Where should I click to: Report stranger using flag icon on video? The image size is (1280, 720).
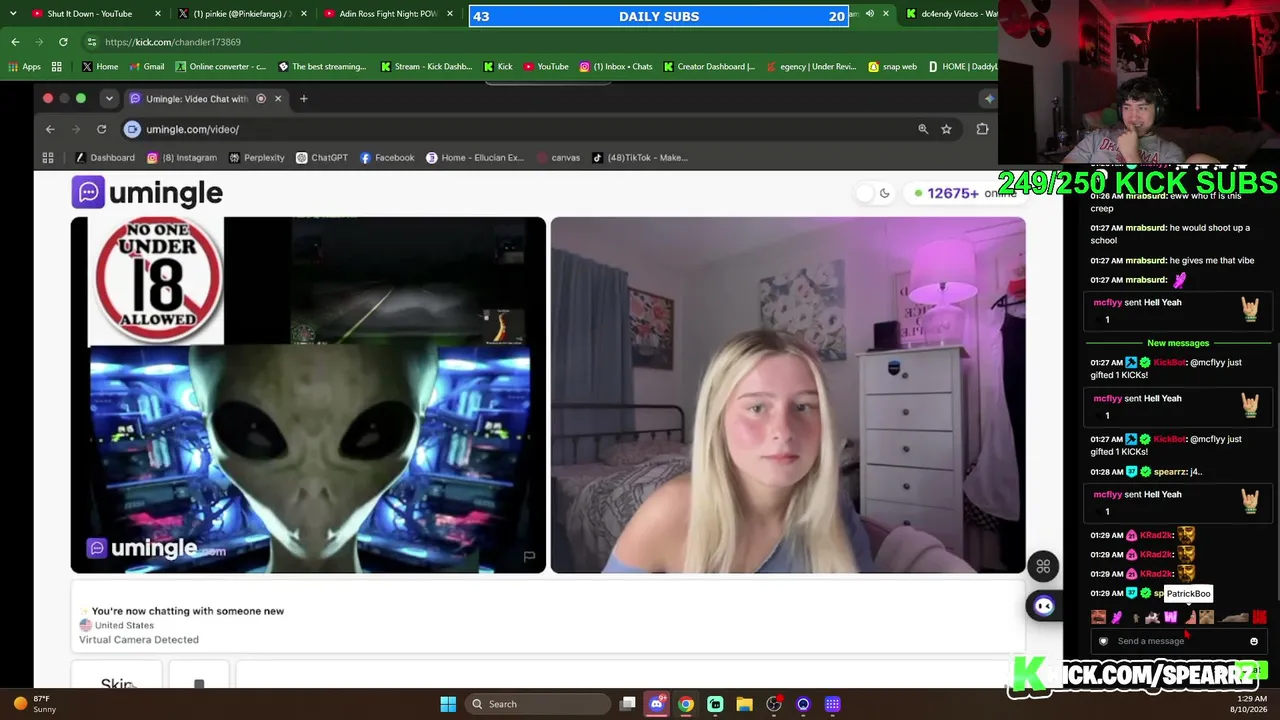529,556
